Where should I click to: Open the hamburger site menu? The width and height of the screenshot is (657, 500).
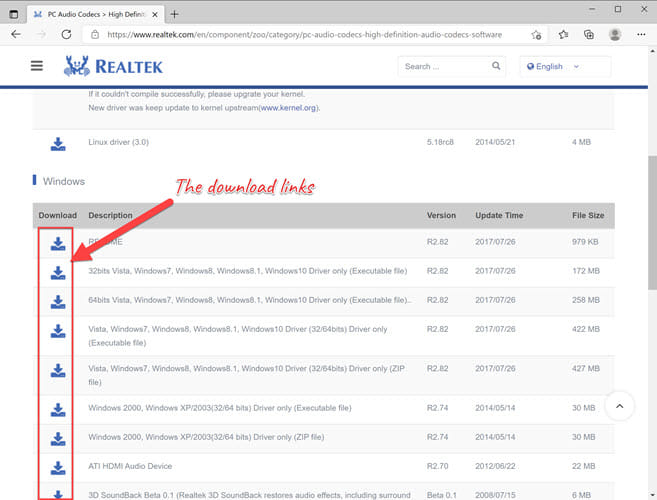[x=37, y=66]
